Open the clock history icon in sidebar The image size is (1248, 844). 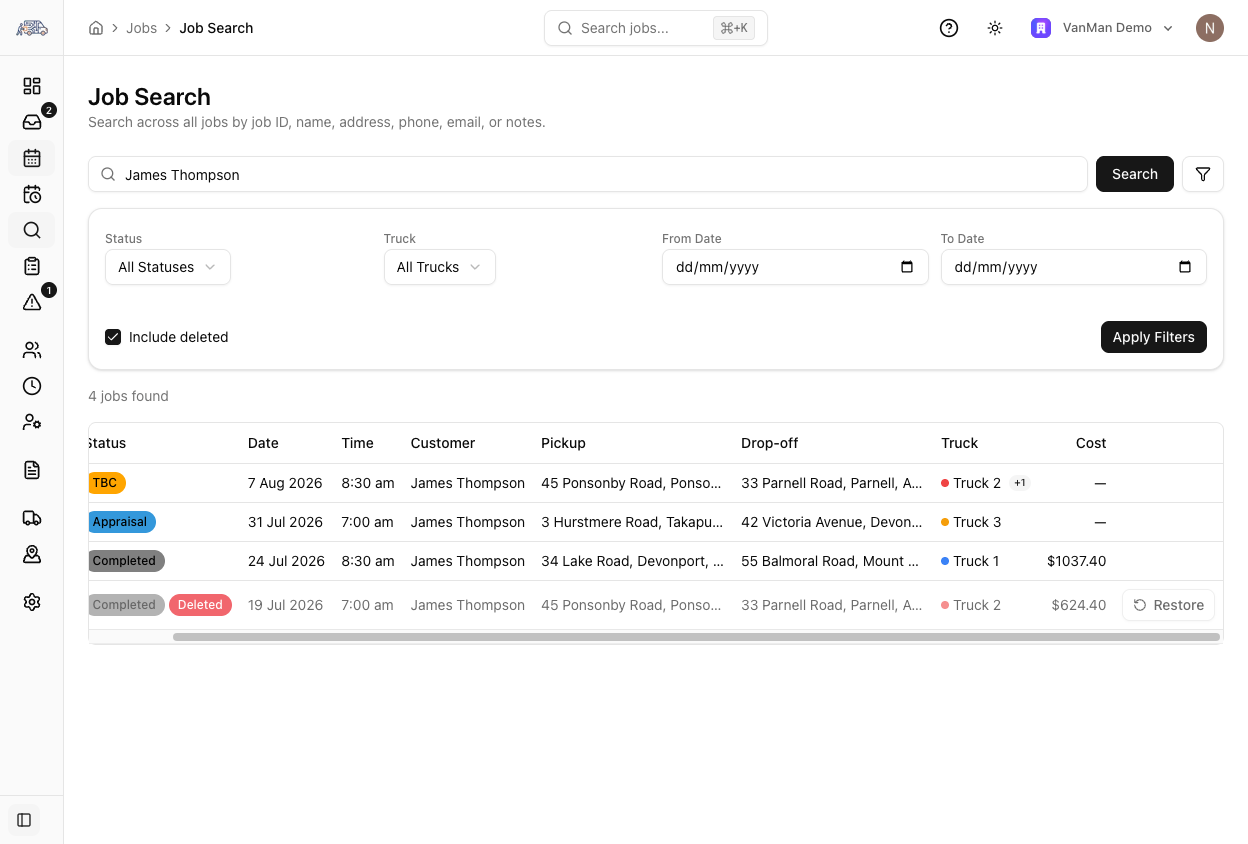32,386
